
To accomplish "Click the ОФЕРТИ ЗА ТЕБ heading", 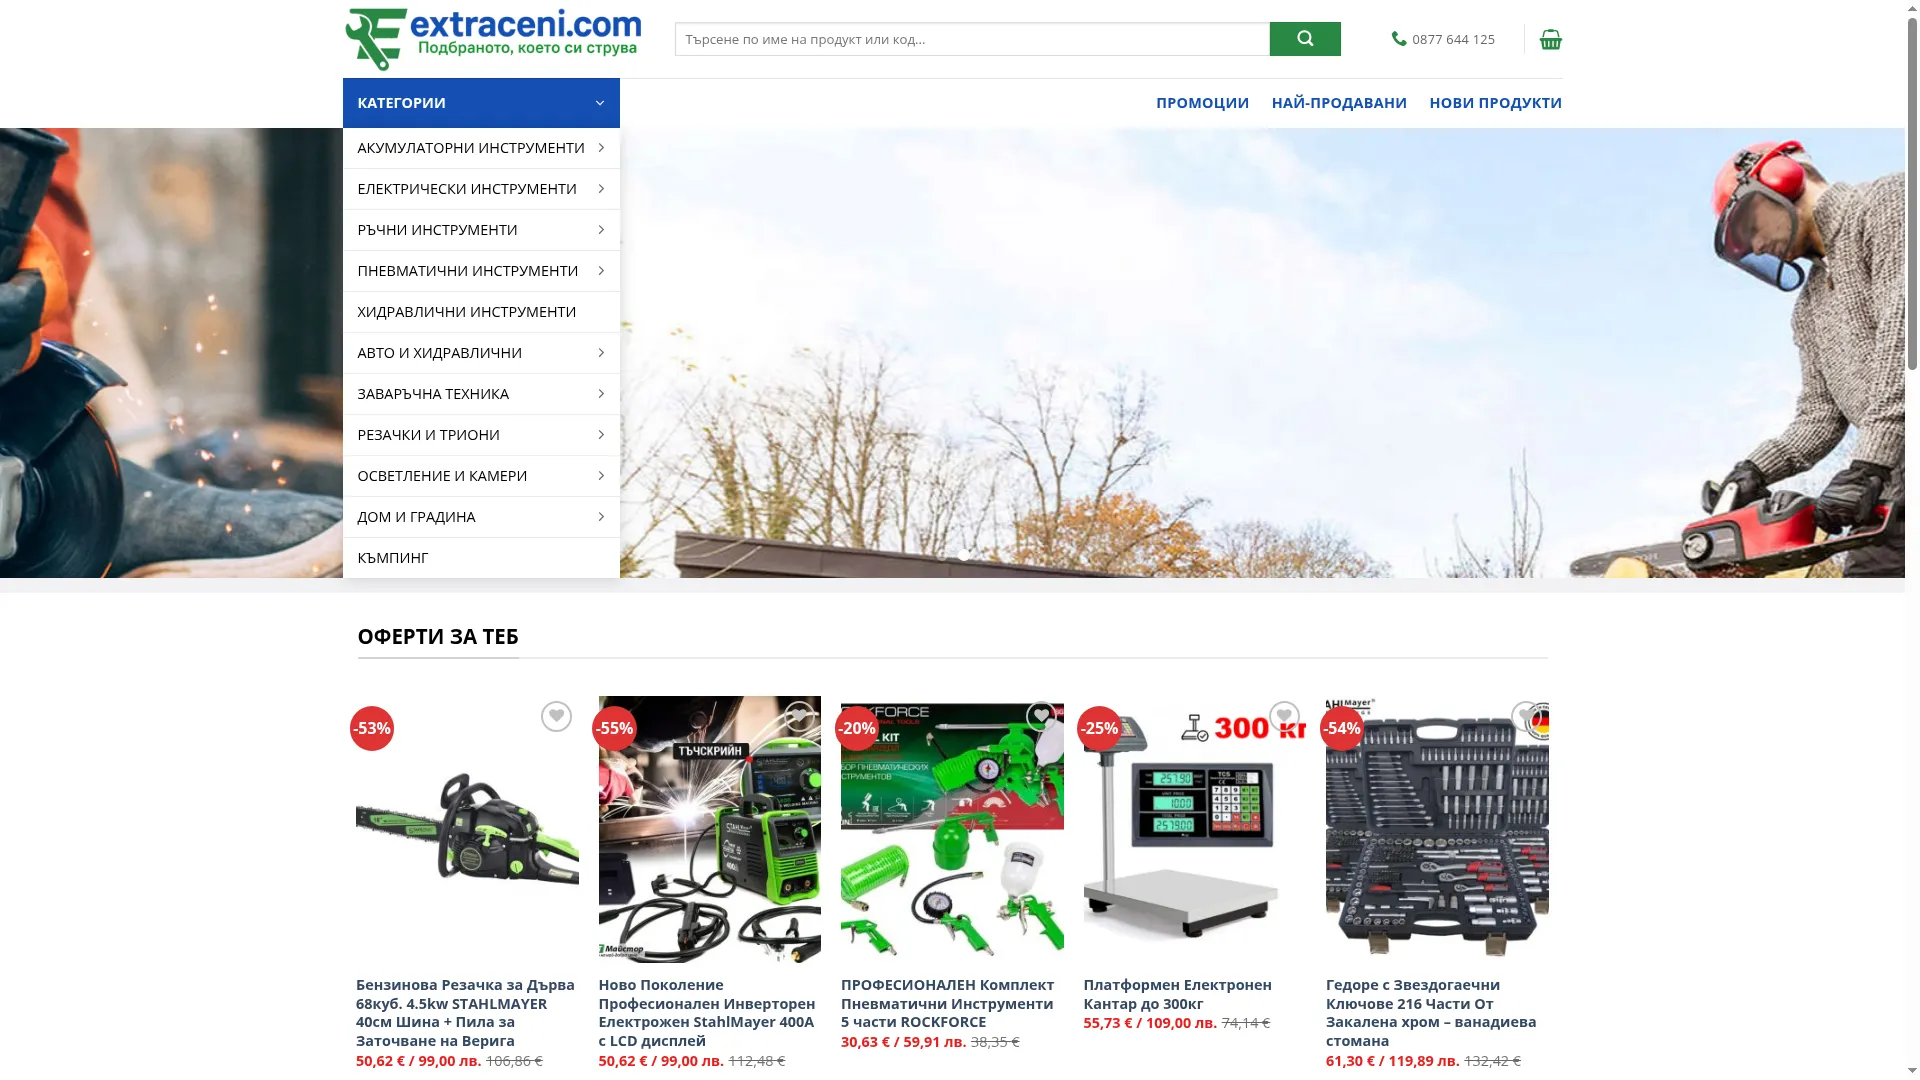I will [438, 637].
